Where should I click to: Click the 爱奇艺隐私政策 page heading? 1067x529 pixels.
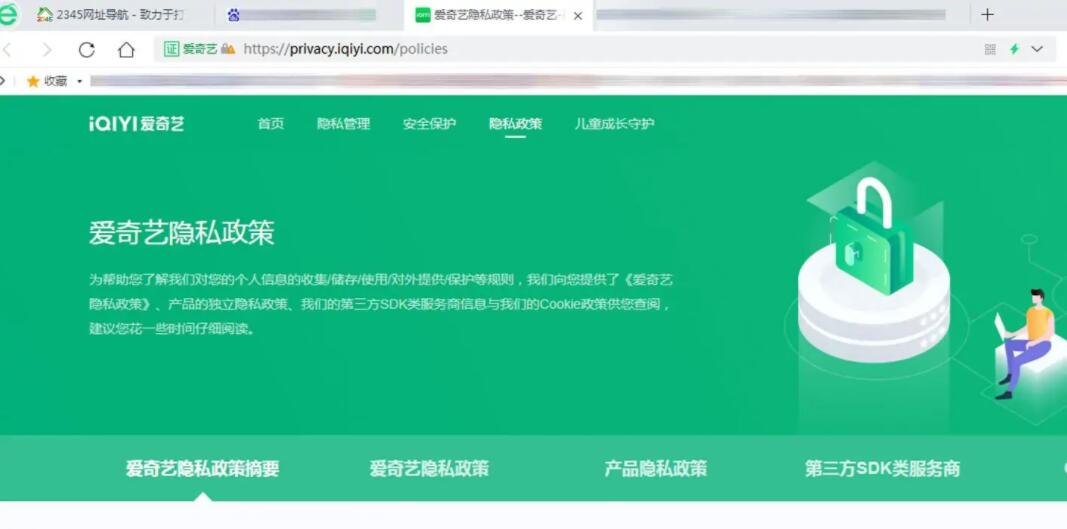pyautogui.click(x=182, y=233)
